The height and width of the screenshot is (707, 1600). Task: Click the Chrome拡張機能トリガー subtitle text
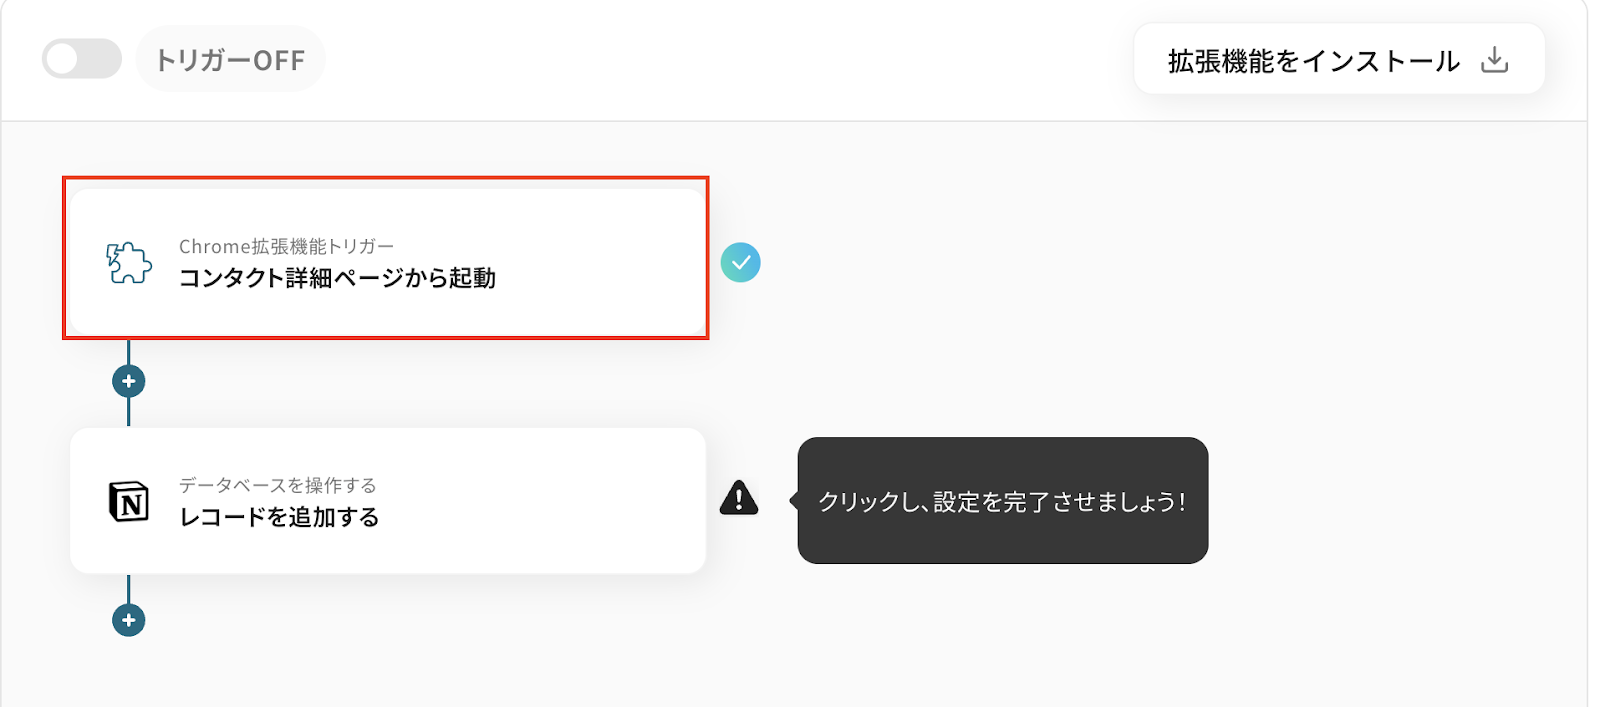coord(286,246)
